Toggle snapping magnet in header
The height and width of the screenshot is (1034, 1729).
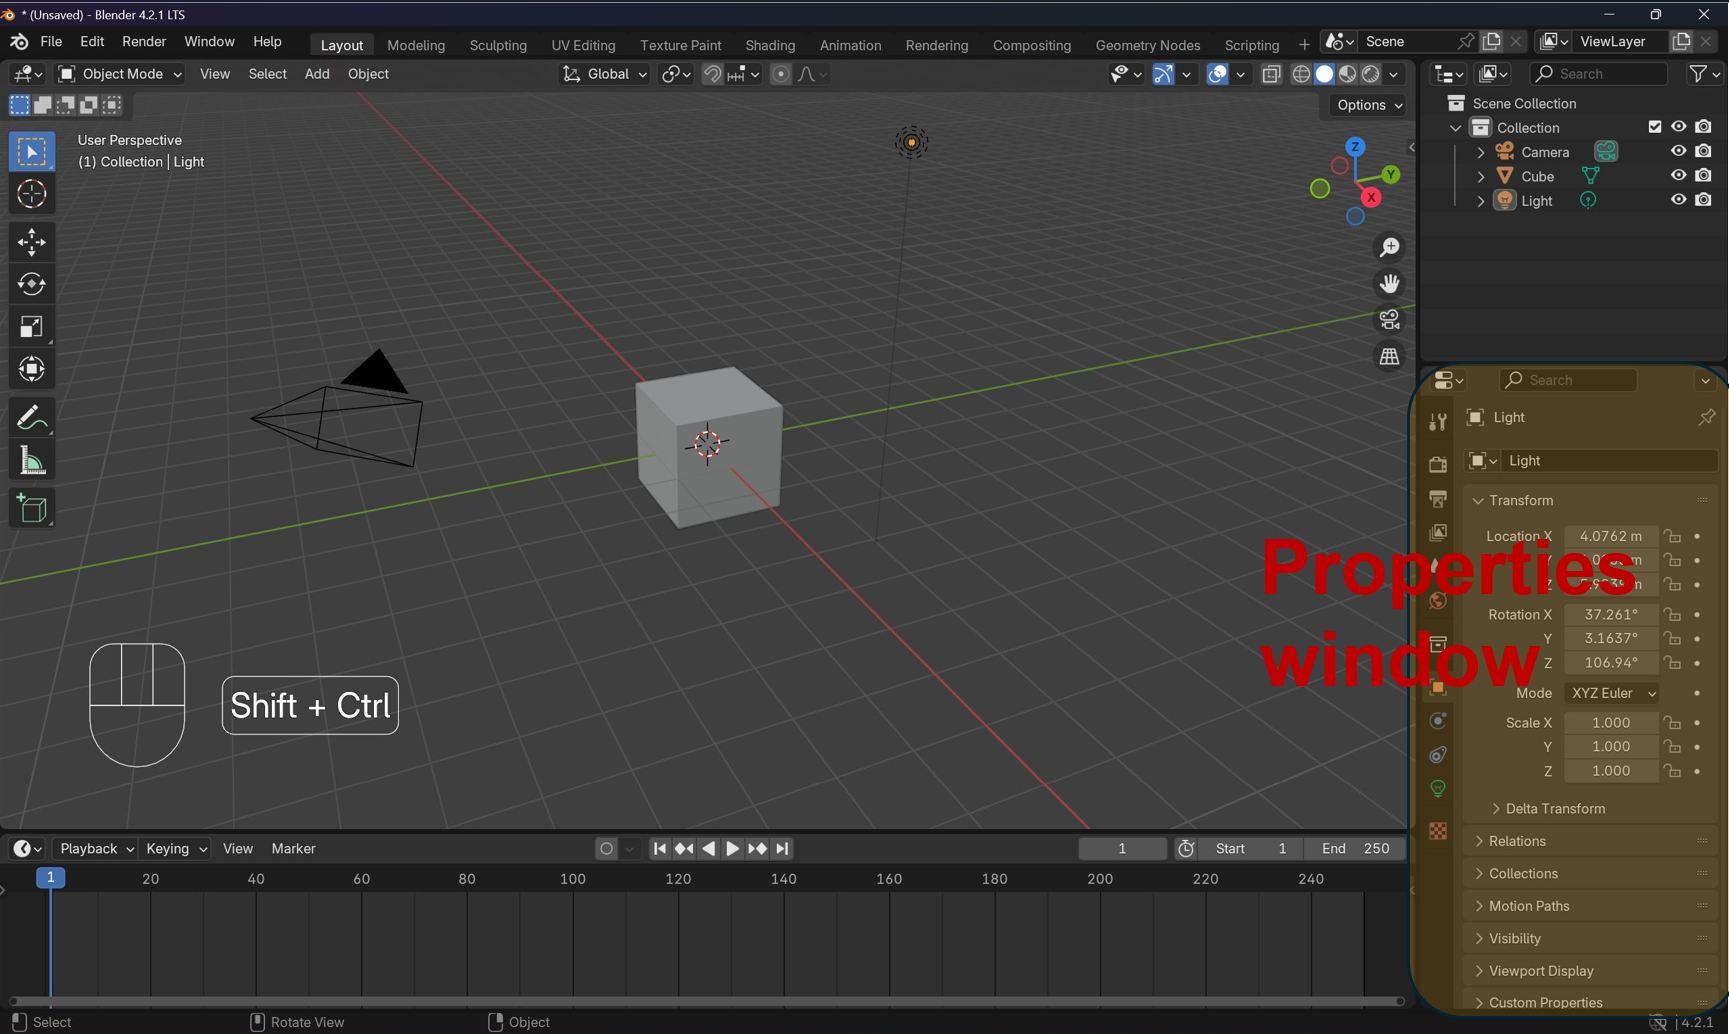[x=712, y=74]
